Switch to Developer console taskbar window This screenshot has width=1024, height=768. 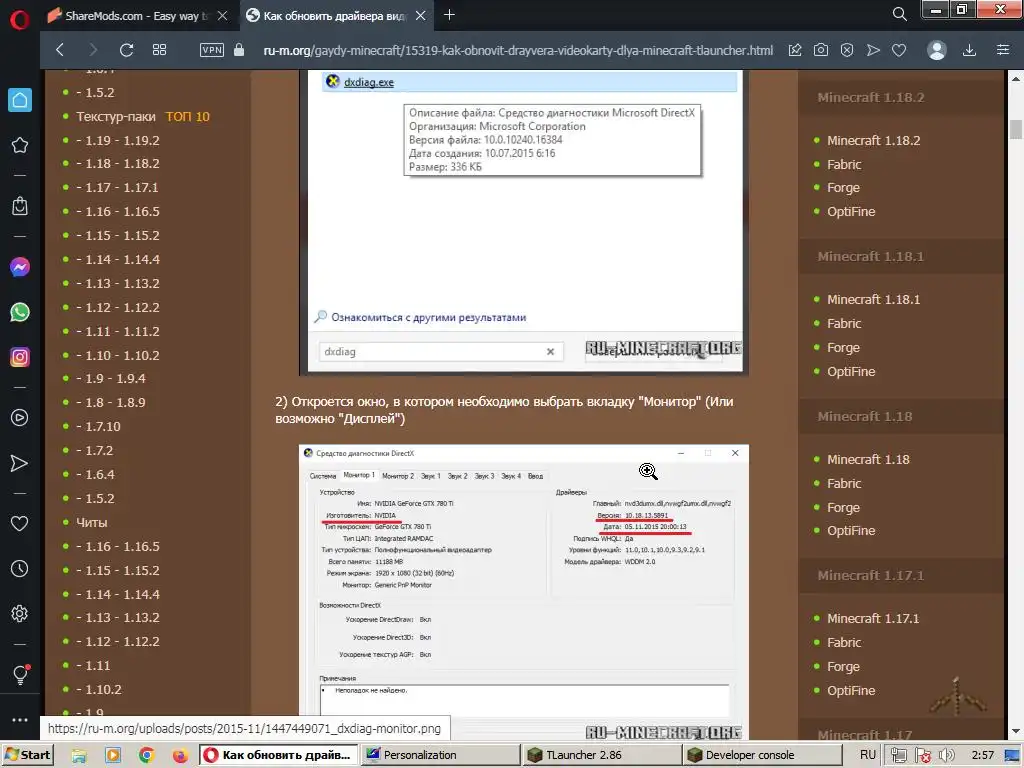[763, 755]
